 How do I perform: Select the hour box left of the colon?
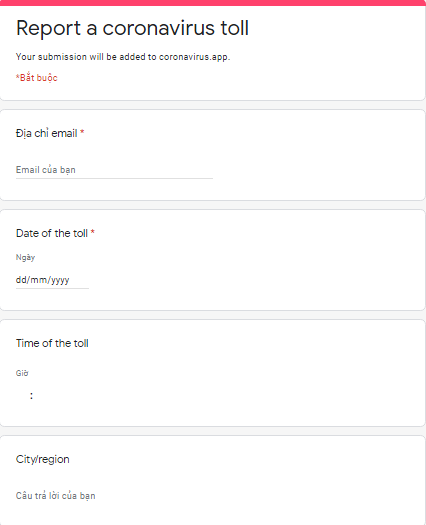(x=22, y=396)
